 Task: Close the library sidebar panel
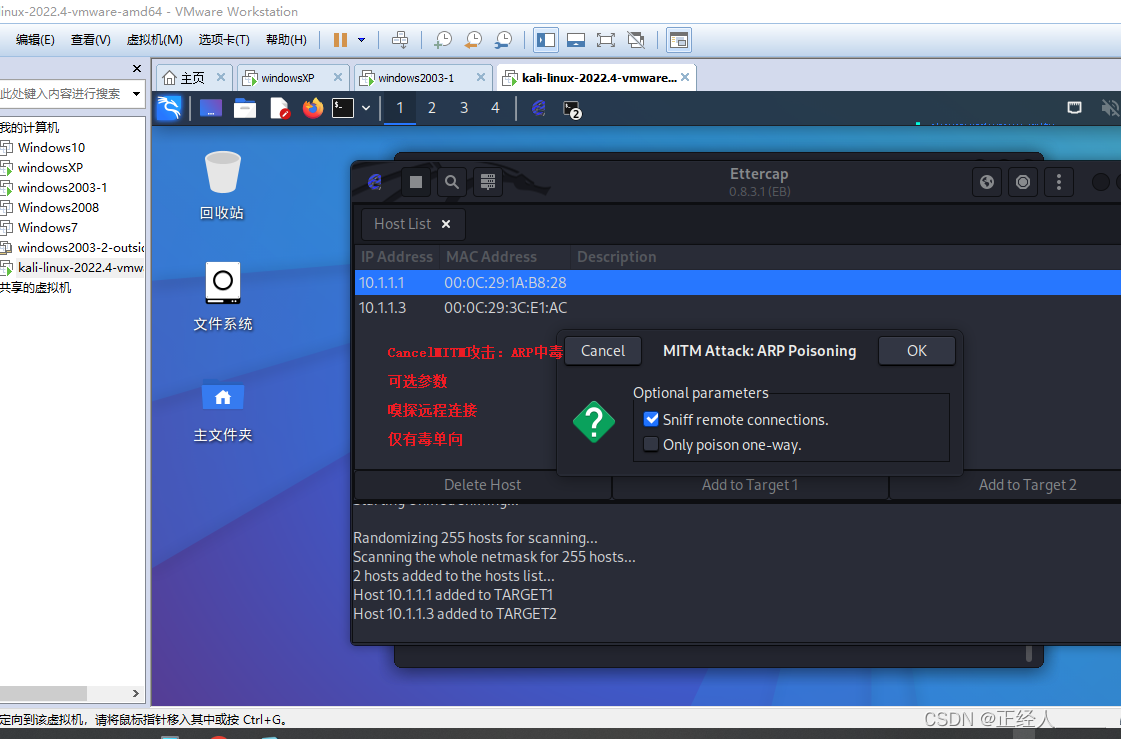[x=137, y=69]
